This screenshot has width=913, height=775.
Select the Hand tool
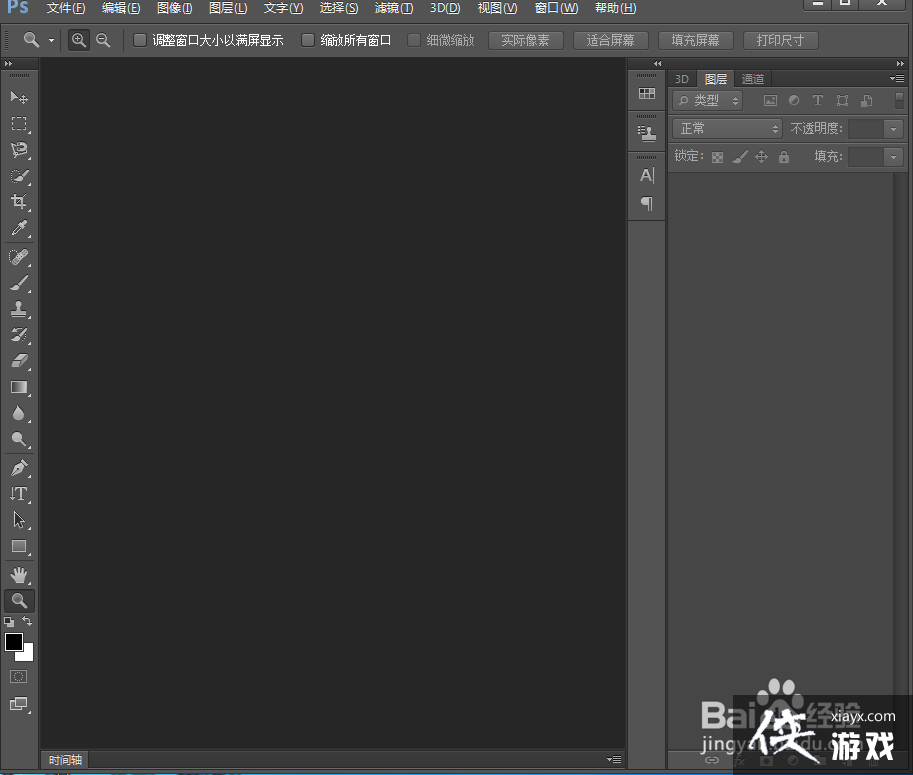[x=19, y=575]
